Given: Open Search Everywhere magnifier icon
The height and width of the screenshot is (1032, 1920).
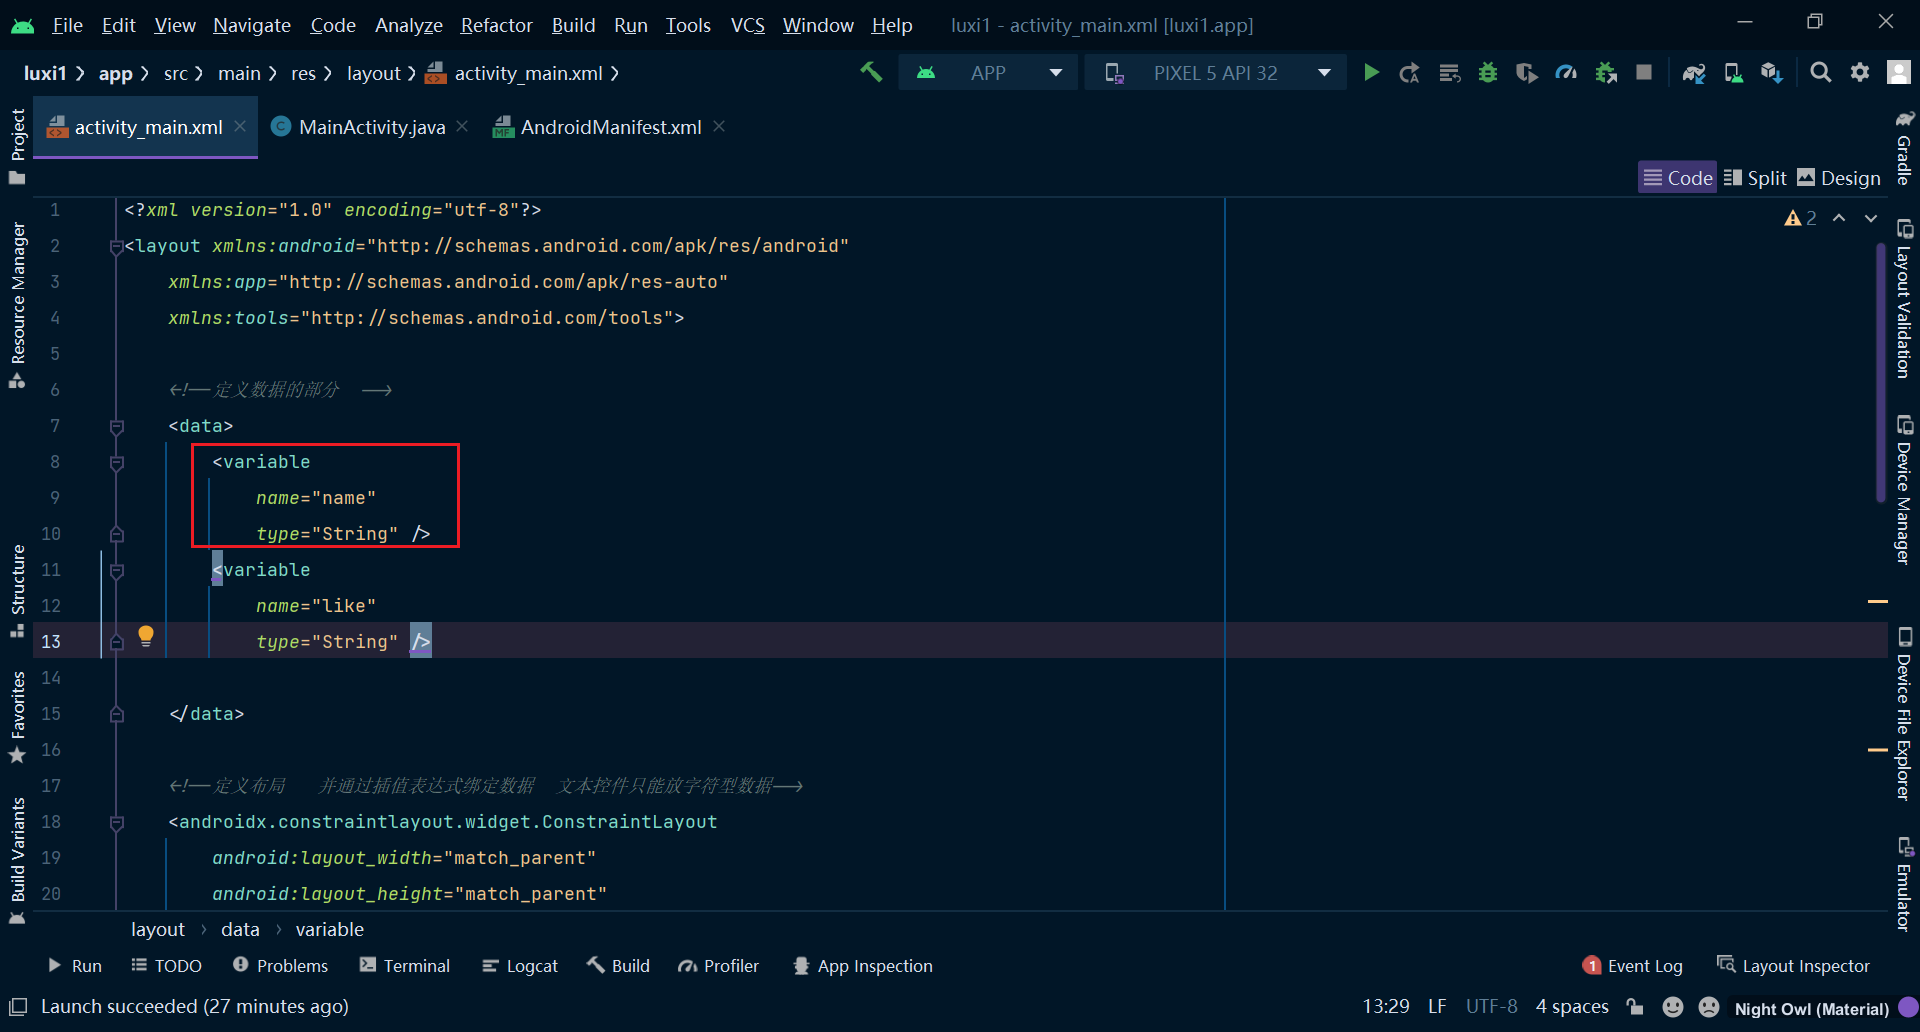Looking at the screenshot, I should point(1820,72).
